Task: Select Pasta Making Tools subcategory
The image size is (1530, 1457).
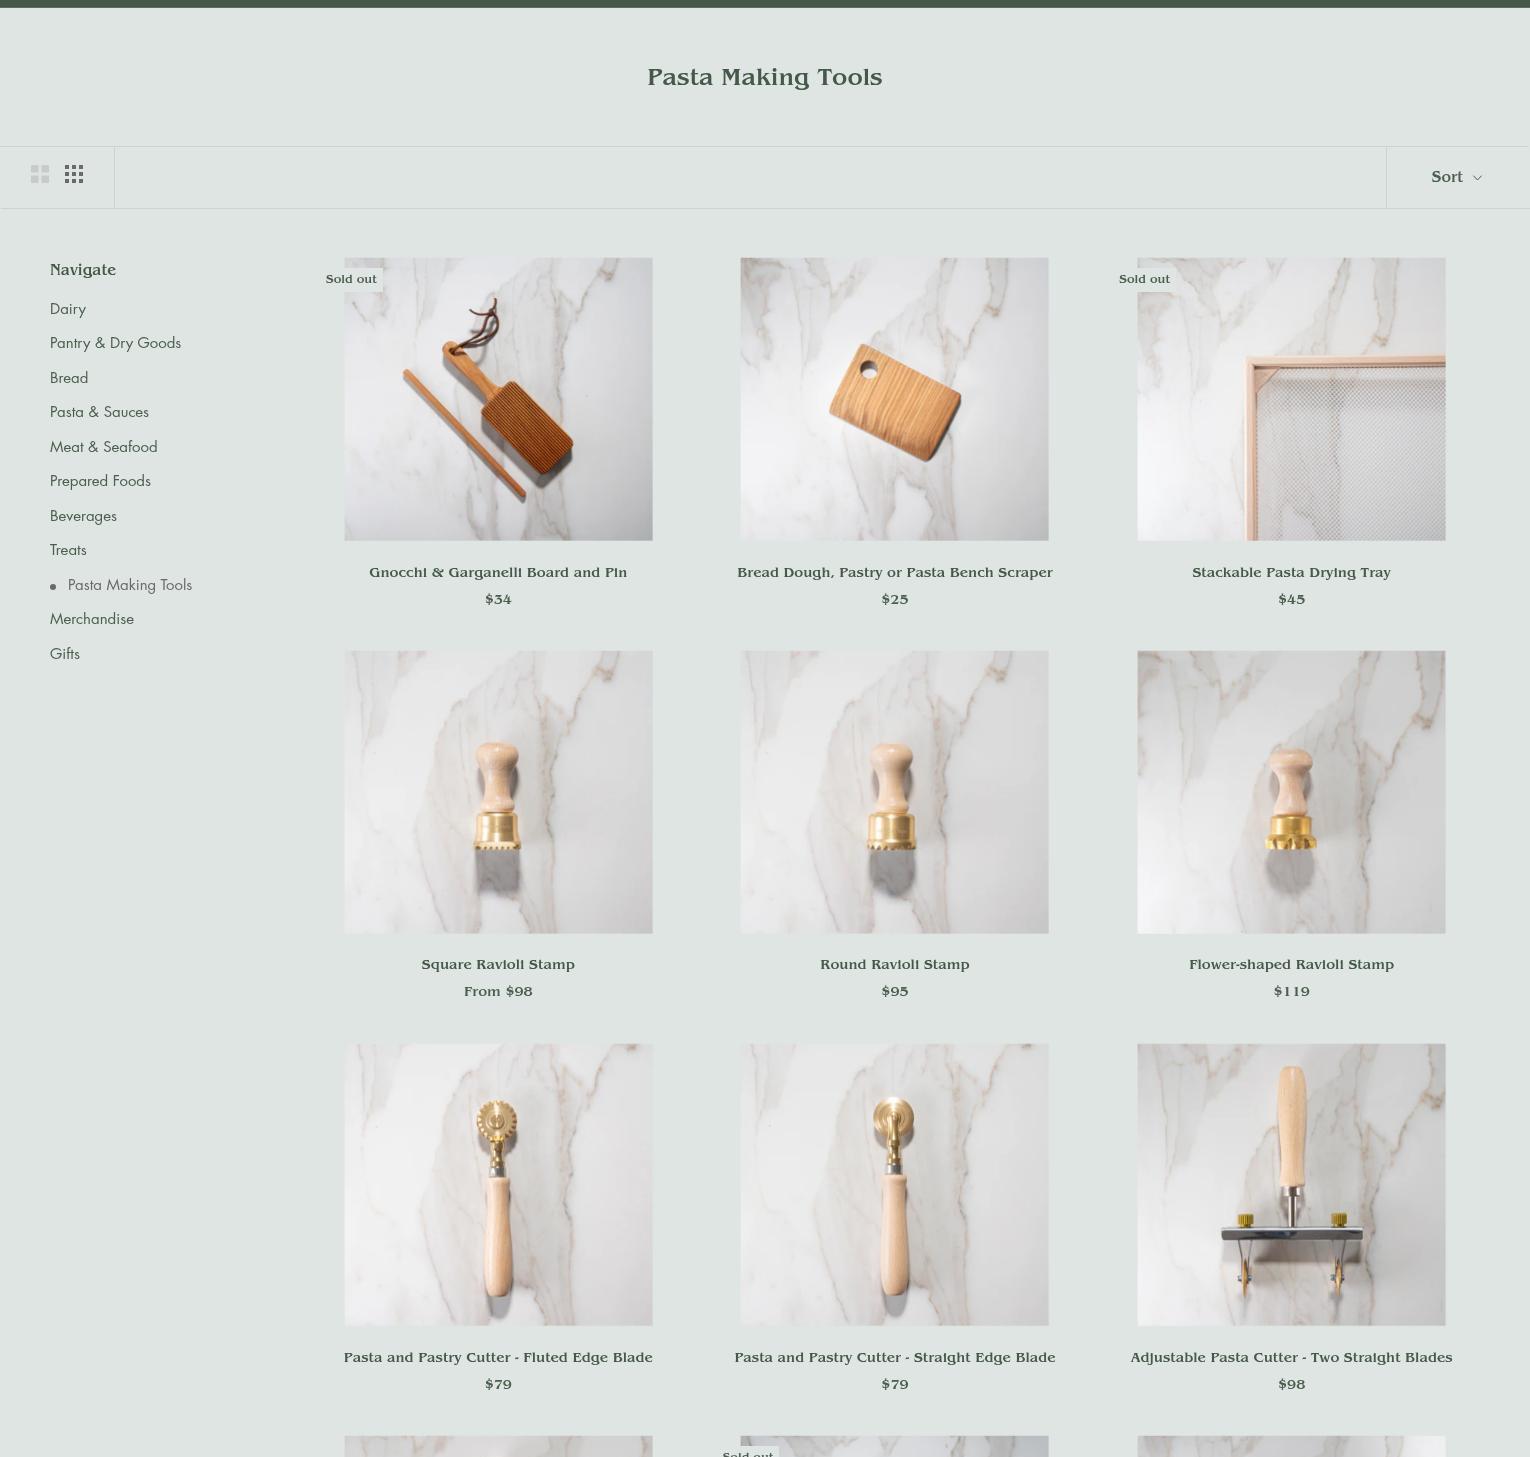Action: 130,585
